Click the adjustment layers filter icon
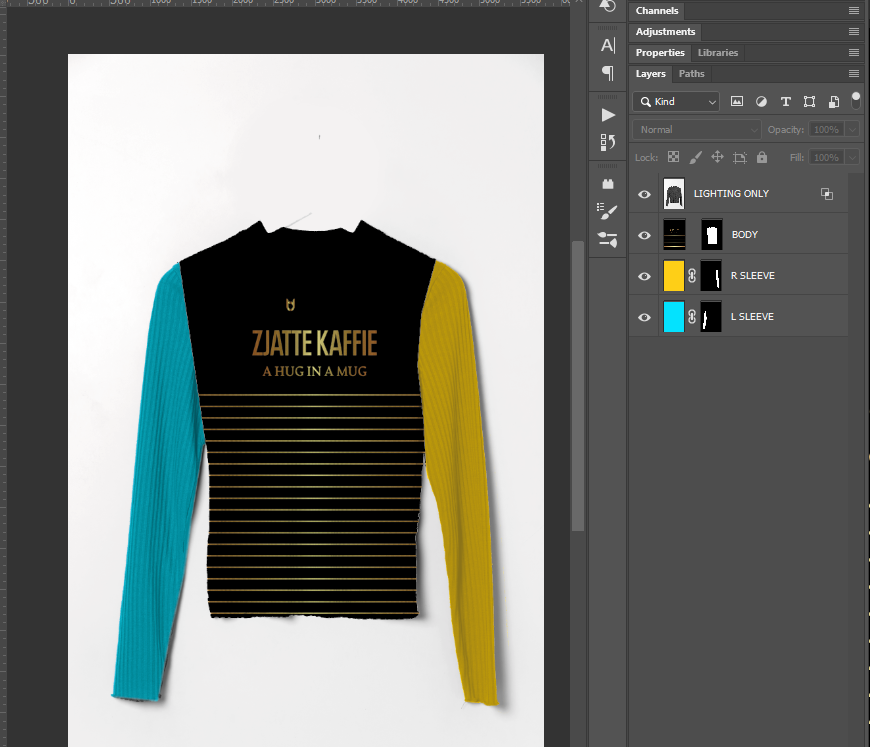This screenshot has width=870, height=747. pos(761,101)
